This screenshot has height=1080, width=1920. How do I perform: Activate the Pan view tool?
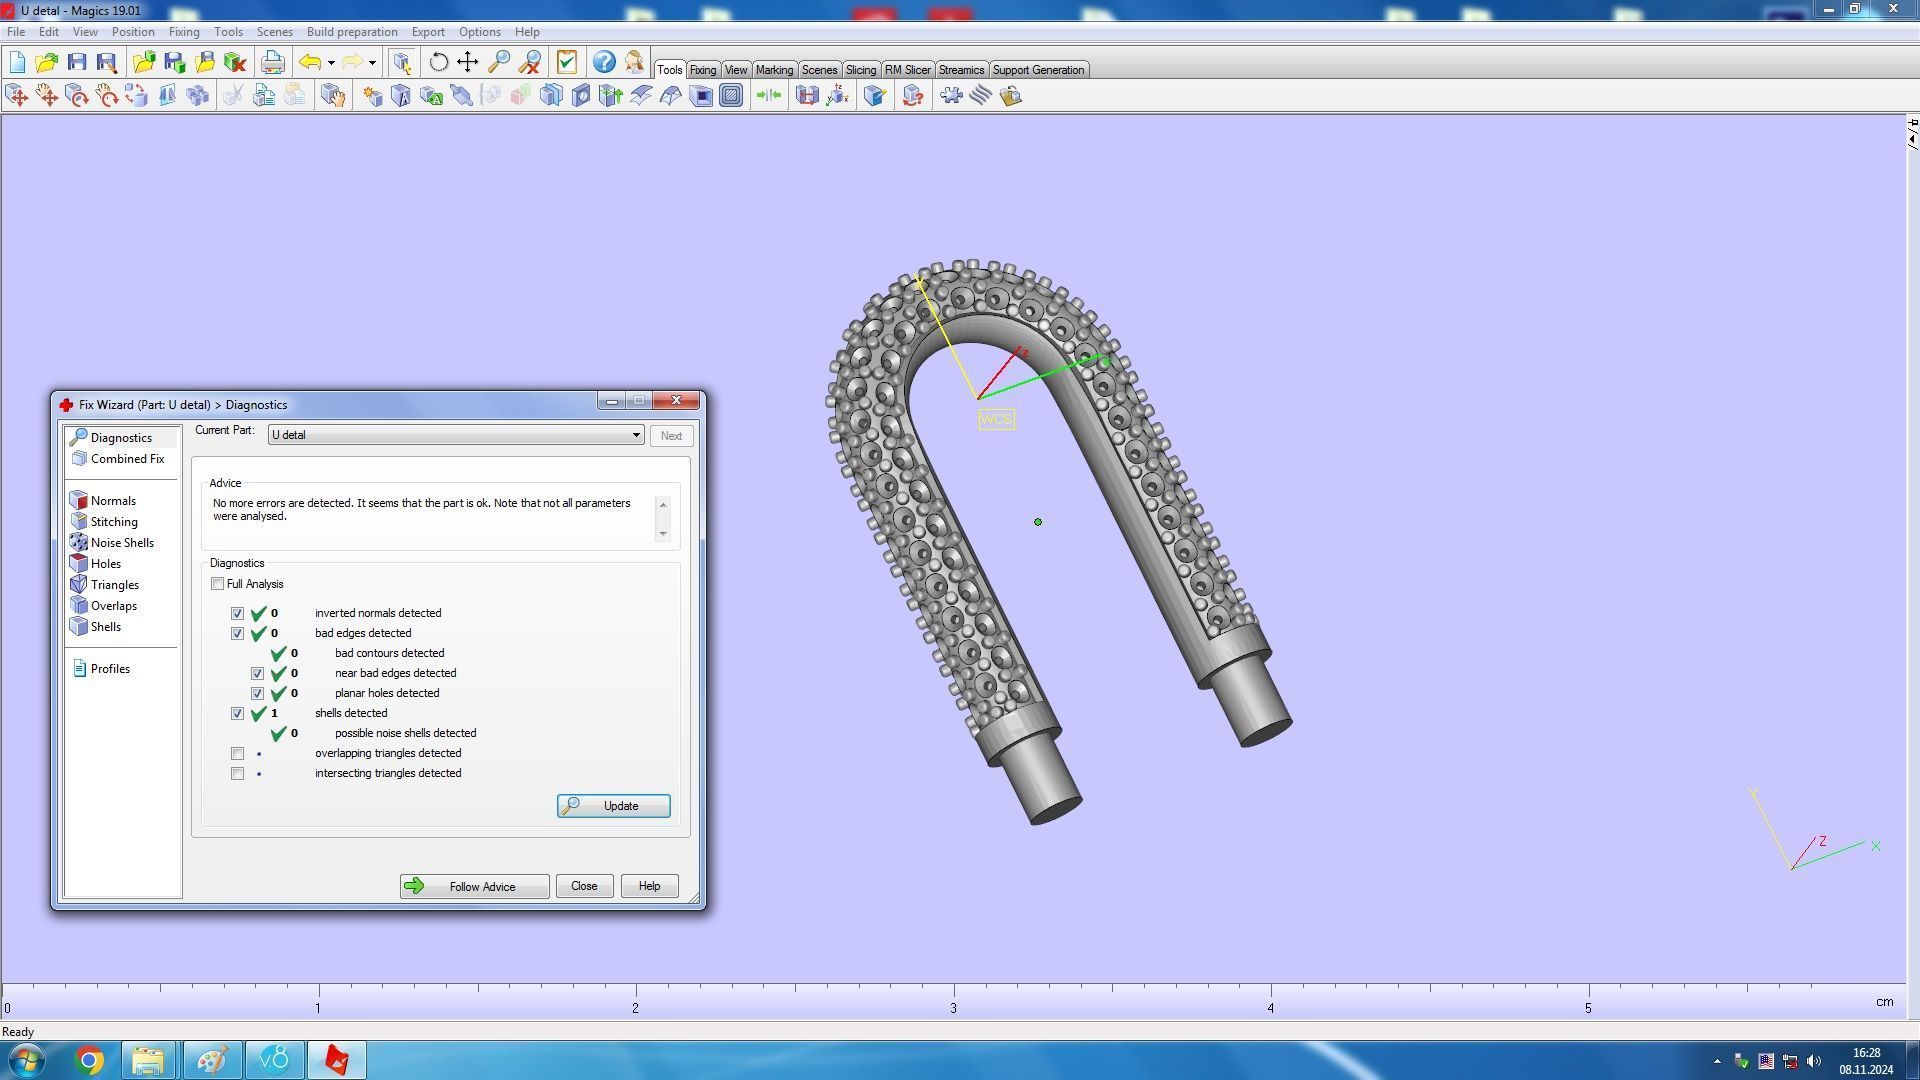pos(468,63)
